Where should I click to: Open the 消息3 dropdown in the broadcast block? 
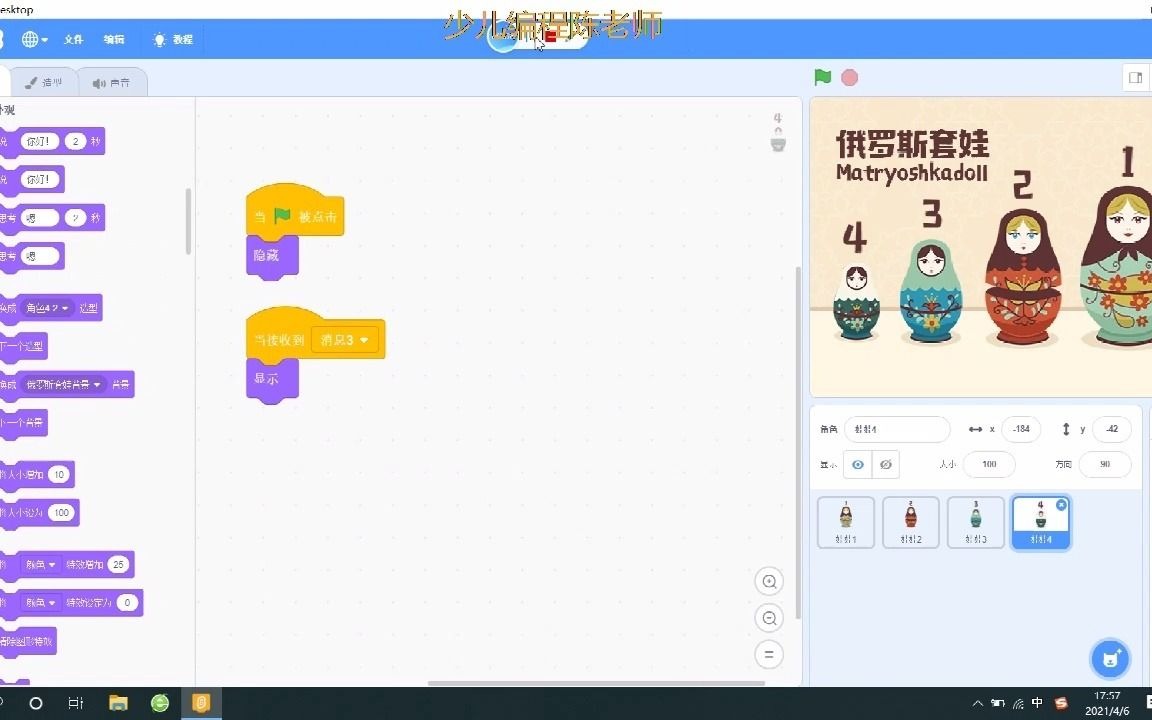click(344, 339)
